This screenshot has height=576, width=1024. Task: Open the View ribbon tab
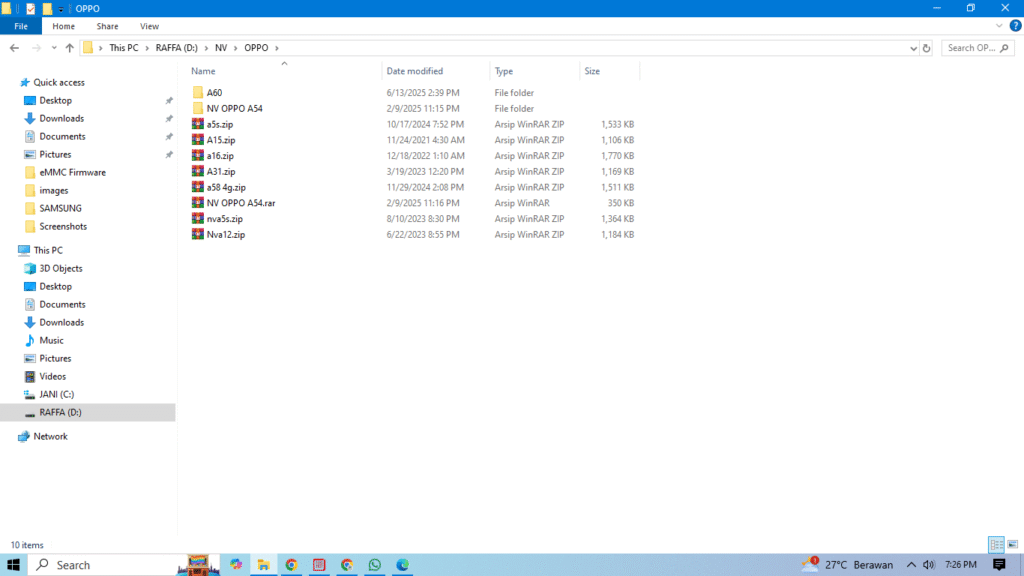(149, 26)
